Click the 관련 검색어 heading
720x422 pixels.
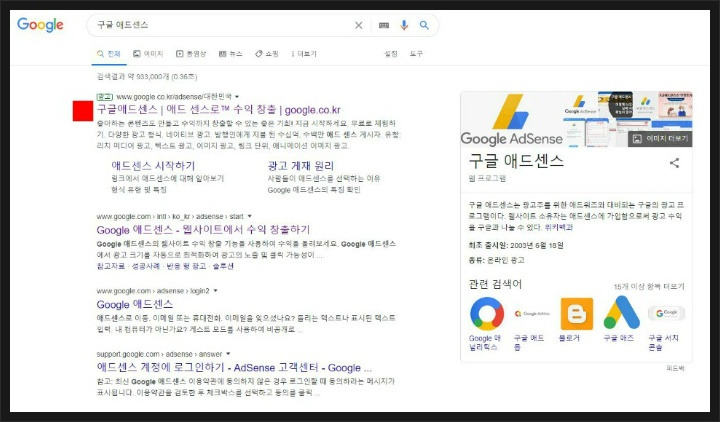(x=495, y=284)
